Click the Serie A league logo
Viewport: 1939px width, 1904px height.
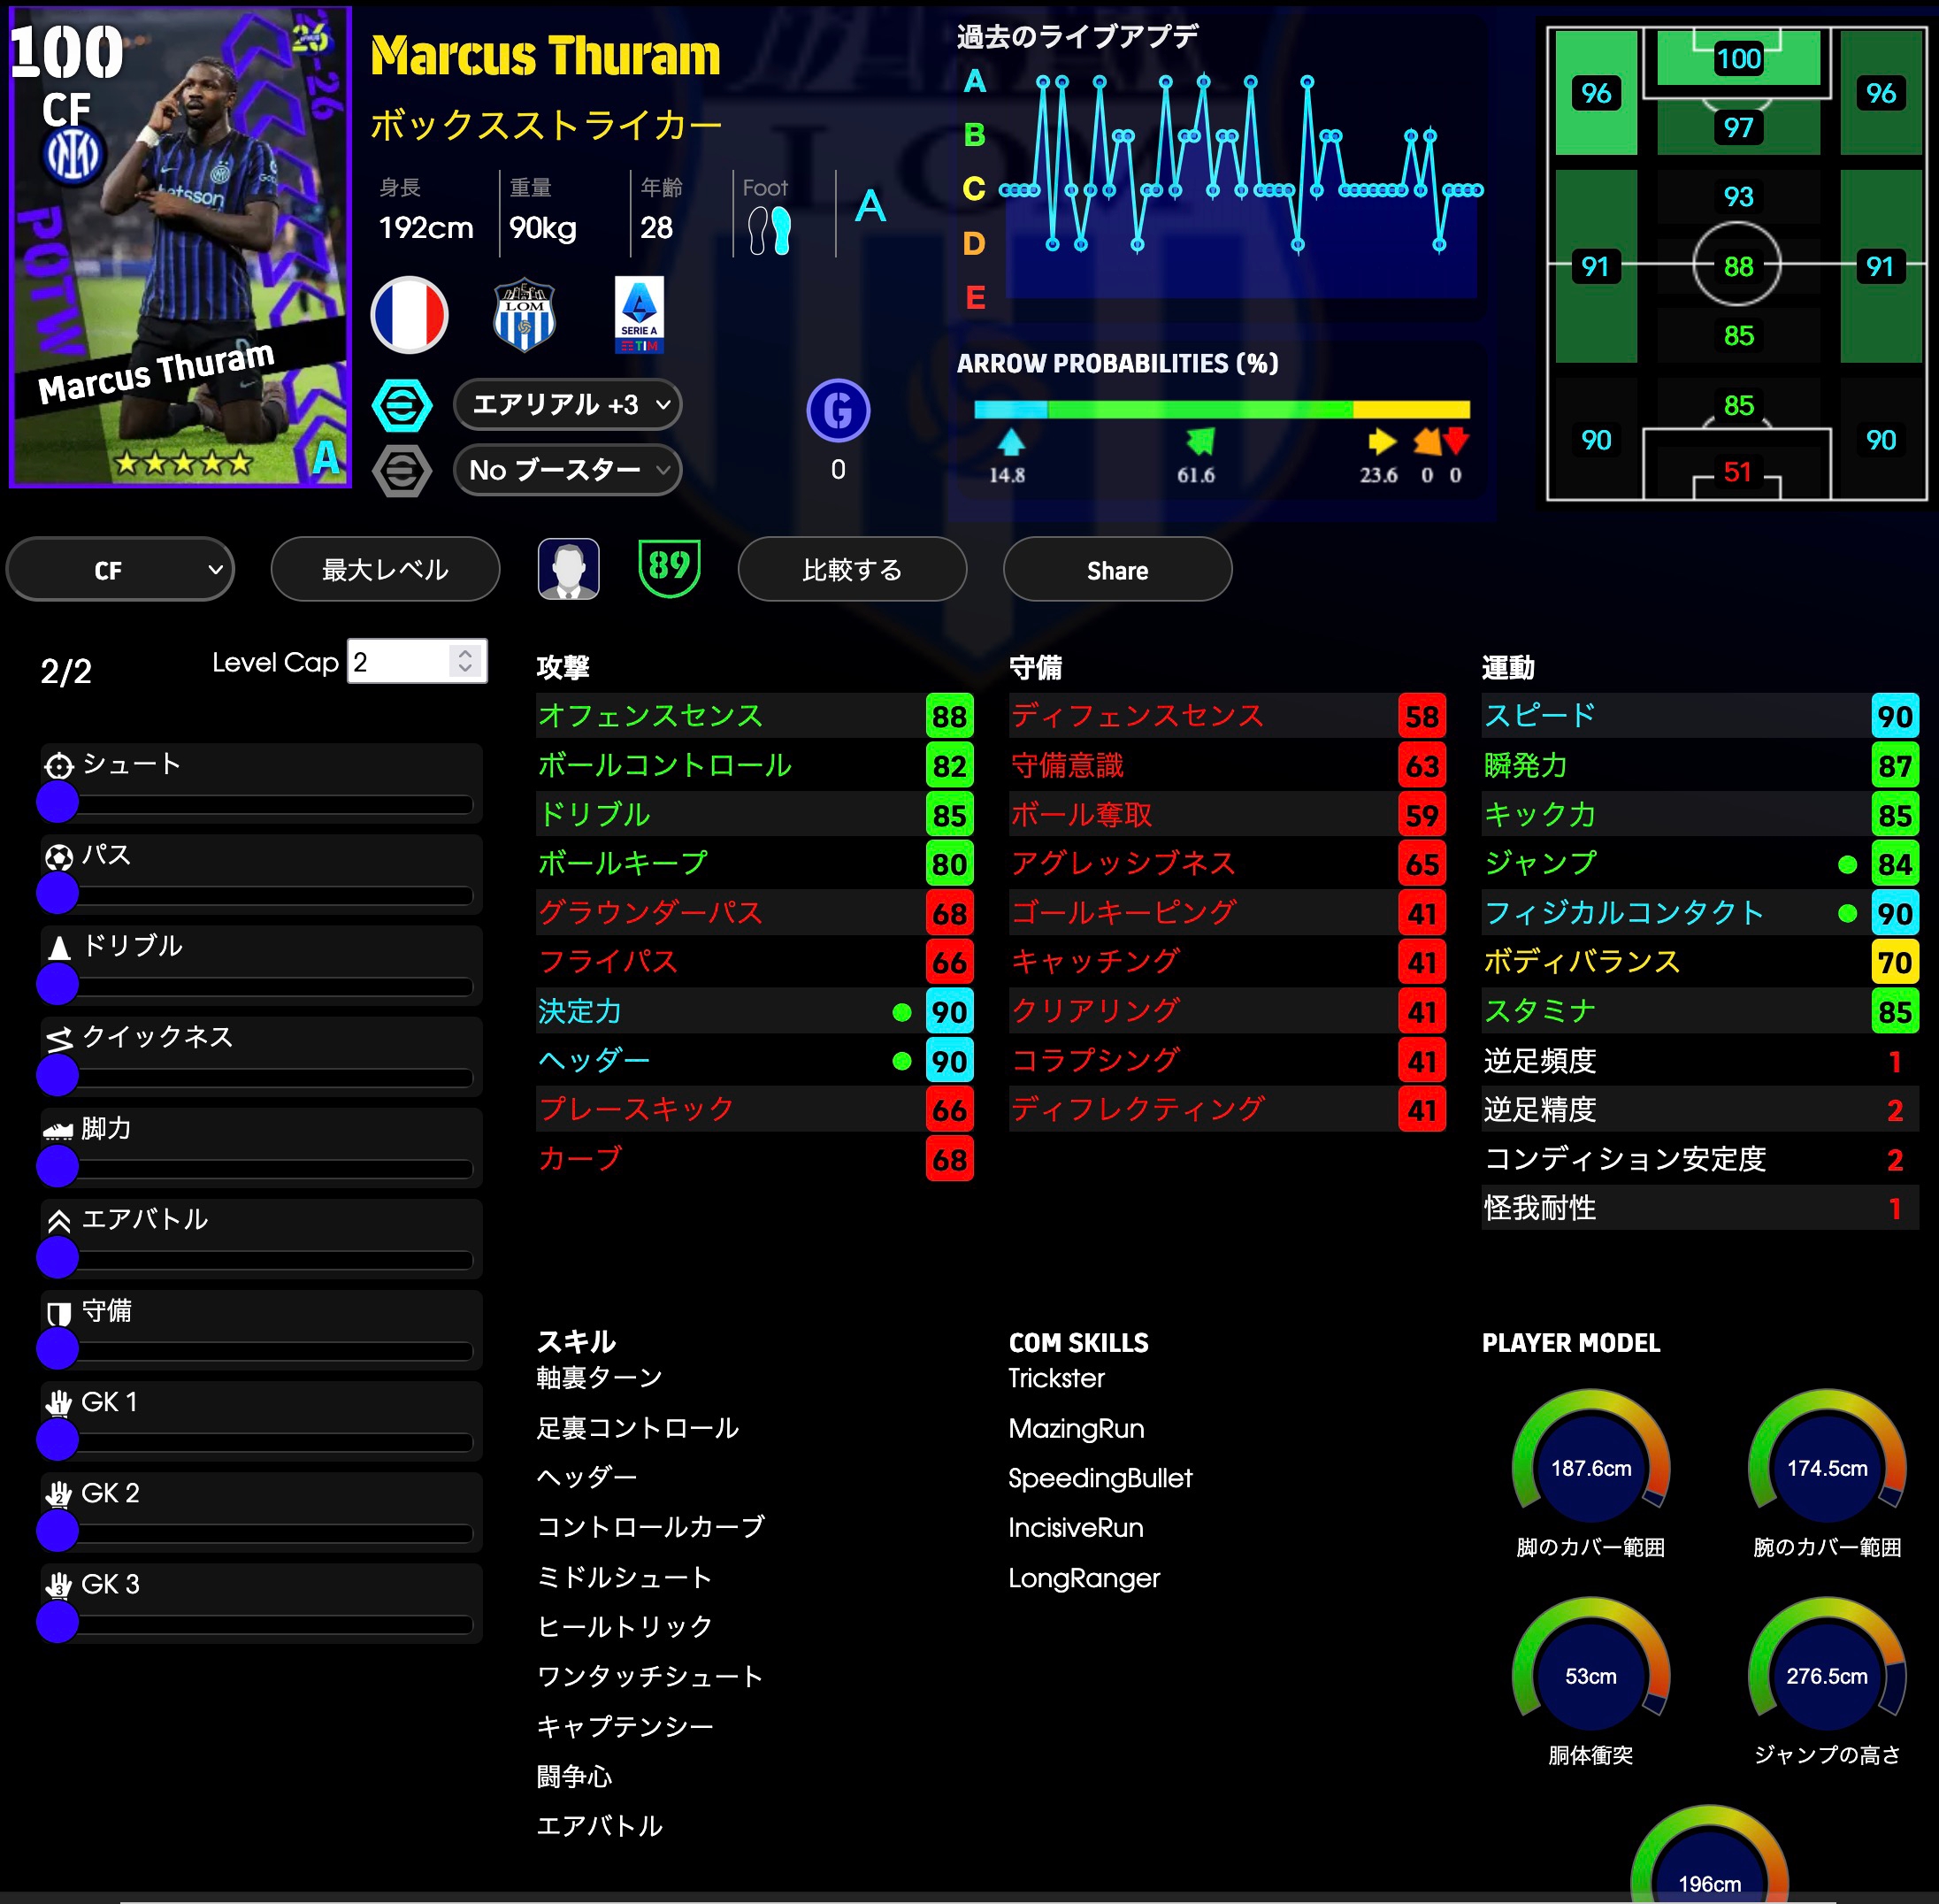click(x=639, y=315)
